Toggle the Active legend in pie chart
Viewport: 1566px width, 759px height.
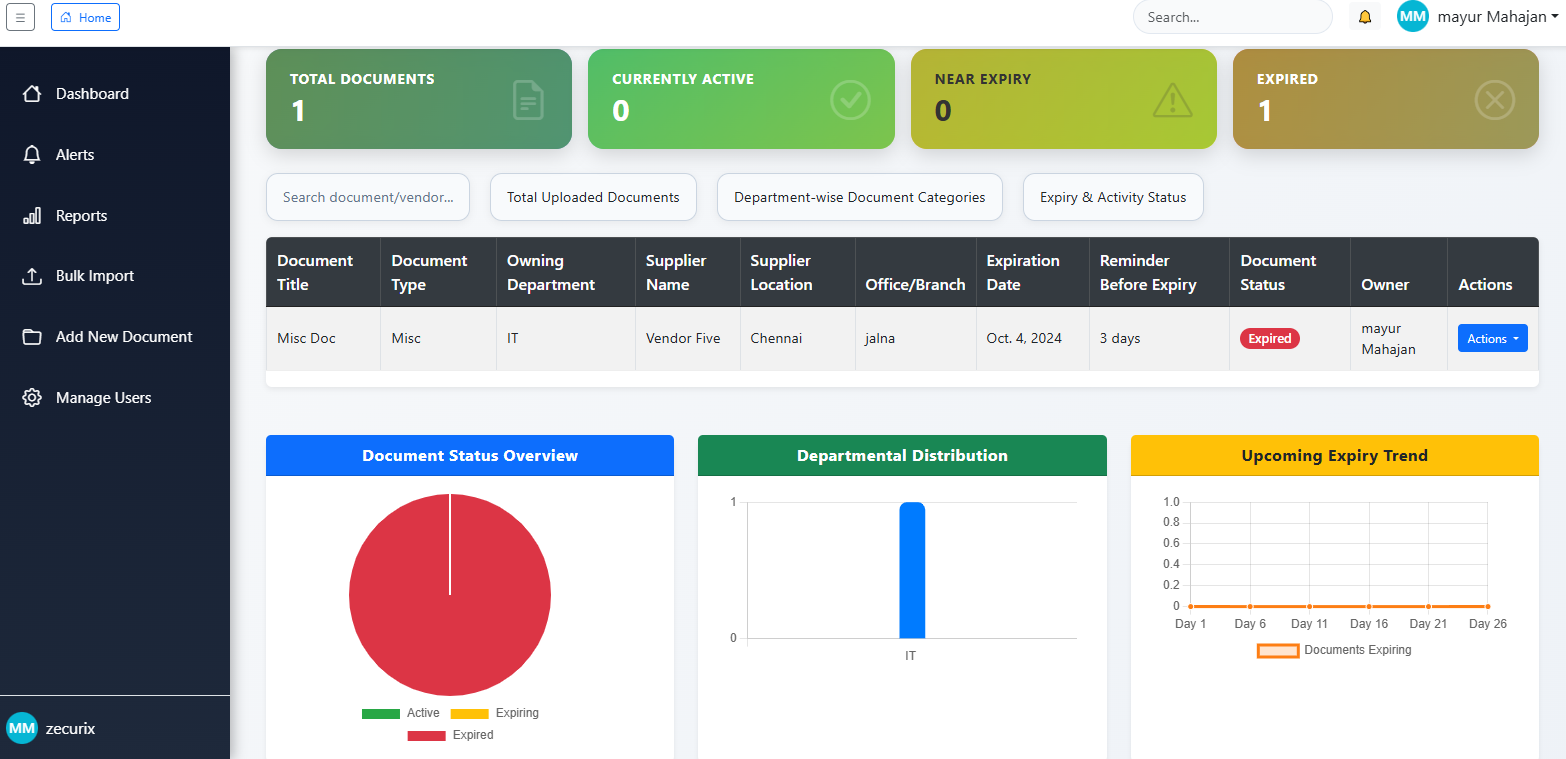click(401, 713)
